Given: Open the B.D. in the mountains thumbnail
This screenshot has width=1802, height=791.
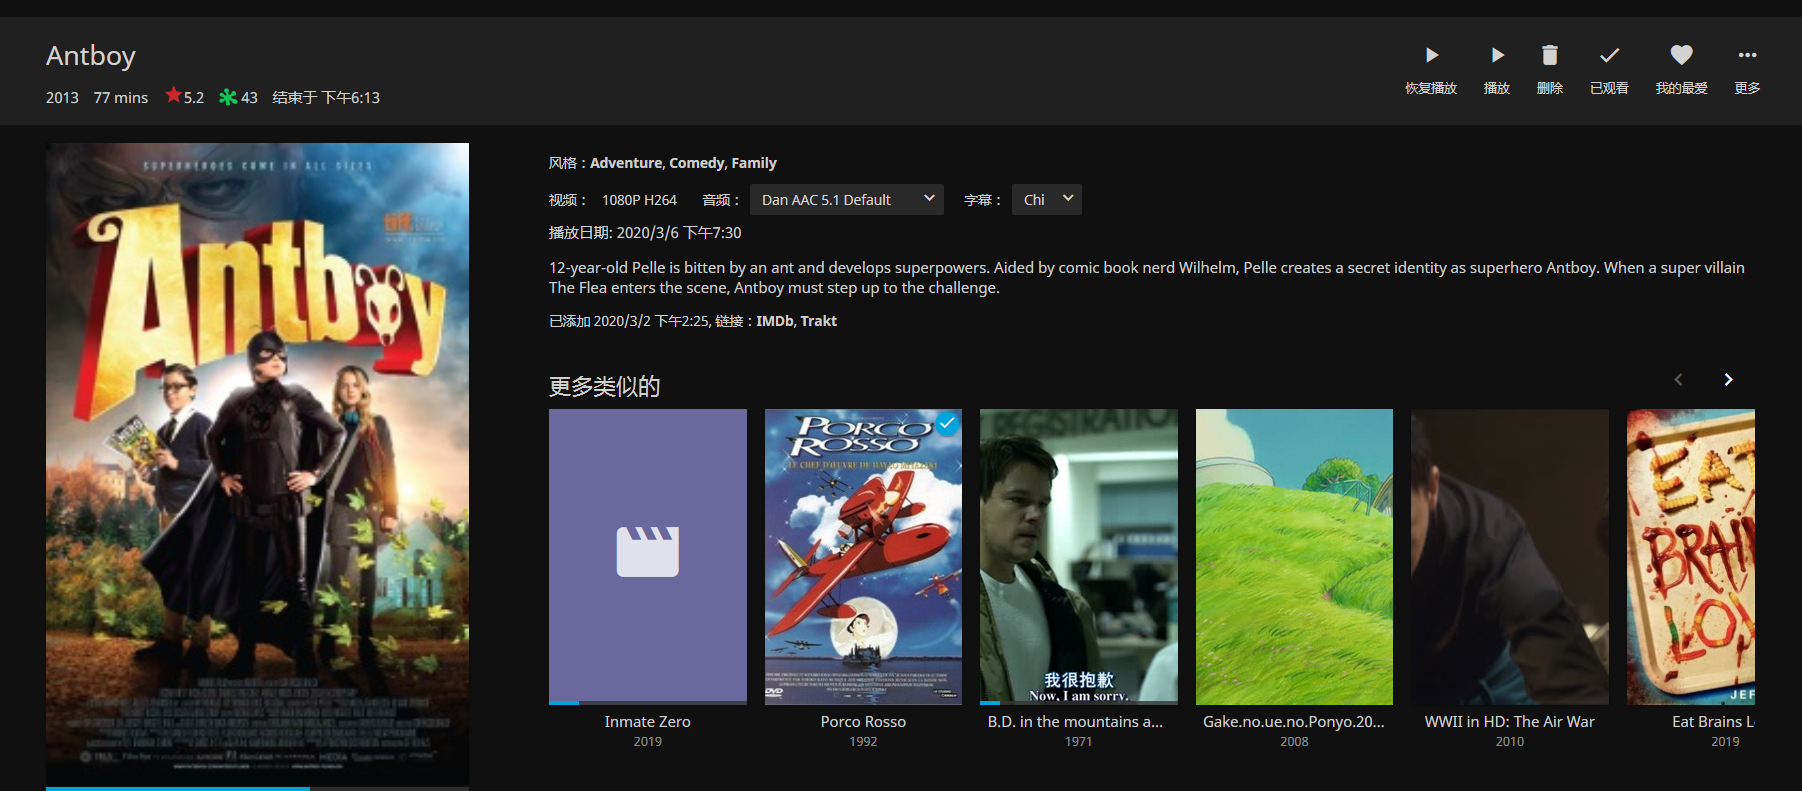Looking at the screenshot, I should click(1079, 555).
